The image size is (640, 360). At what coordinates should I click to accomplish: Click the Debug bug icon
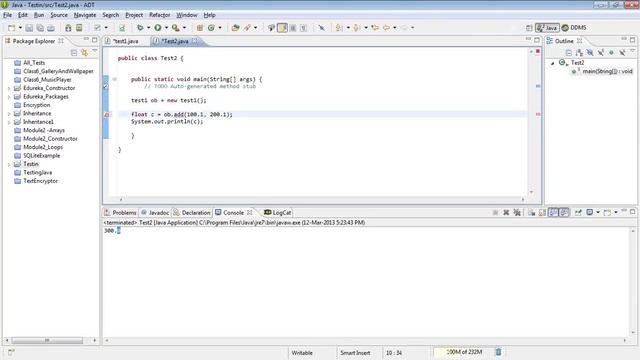point(140,28)
